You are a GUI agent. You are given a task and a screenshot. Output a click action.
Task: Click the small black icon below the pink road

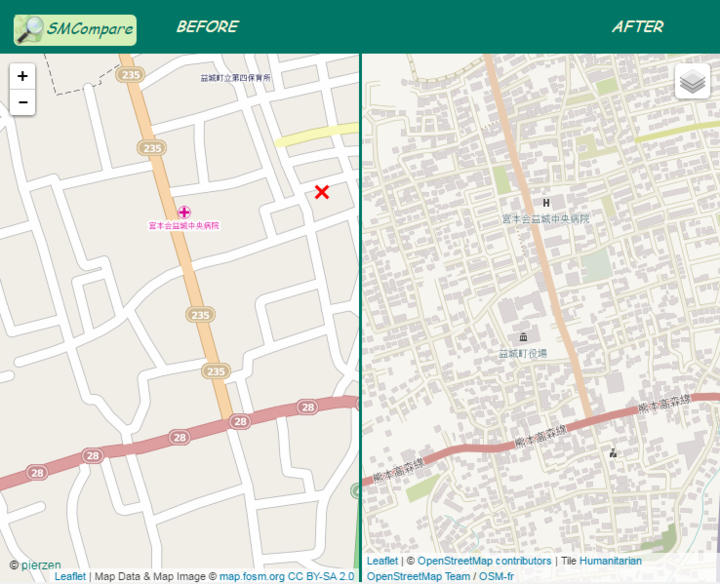coord(613,452)
